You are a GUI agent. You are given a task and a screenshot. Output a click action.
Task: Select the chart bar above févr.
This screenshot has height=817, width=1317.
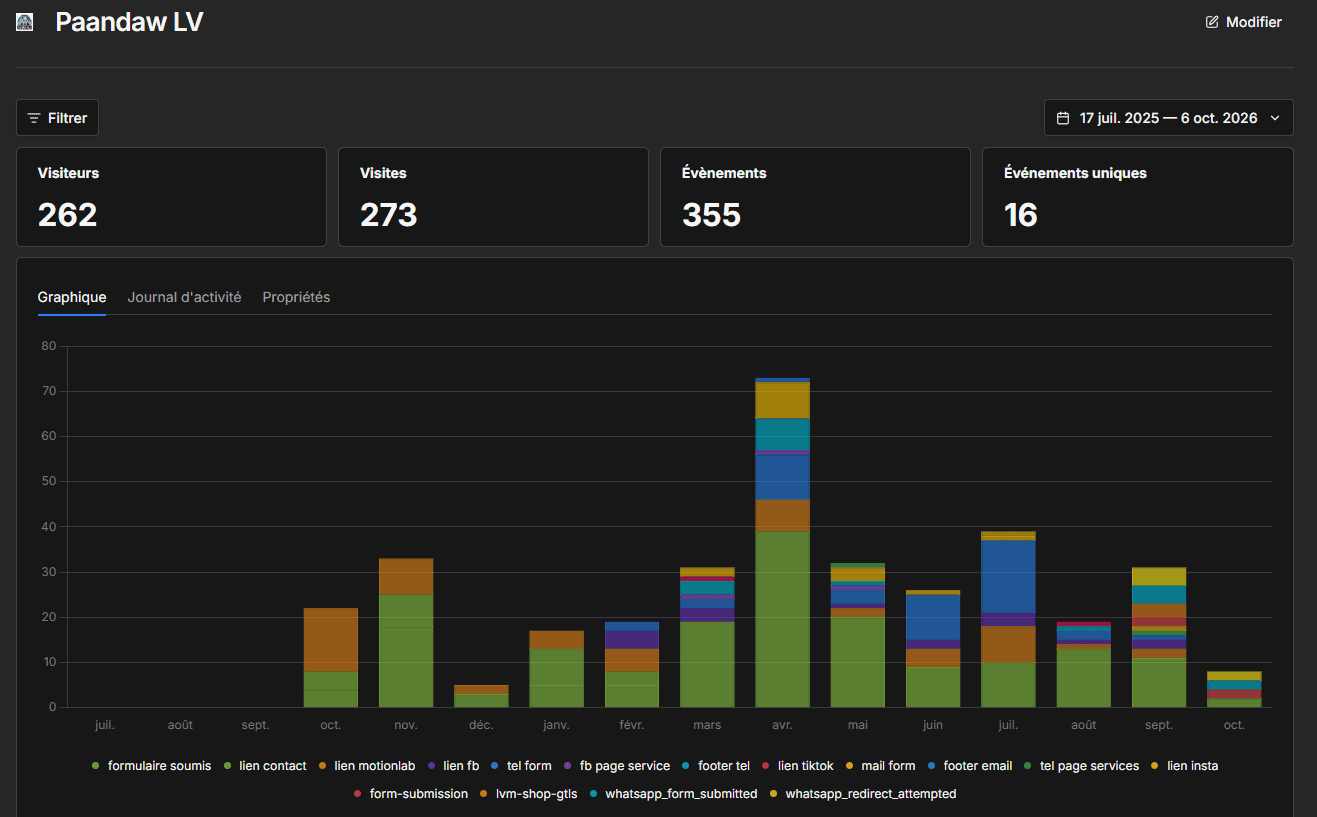[x=632, y=665]
